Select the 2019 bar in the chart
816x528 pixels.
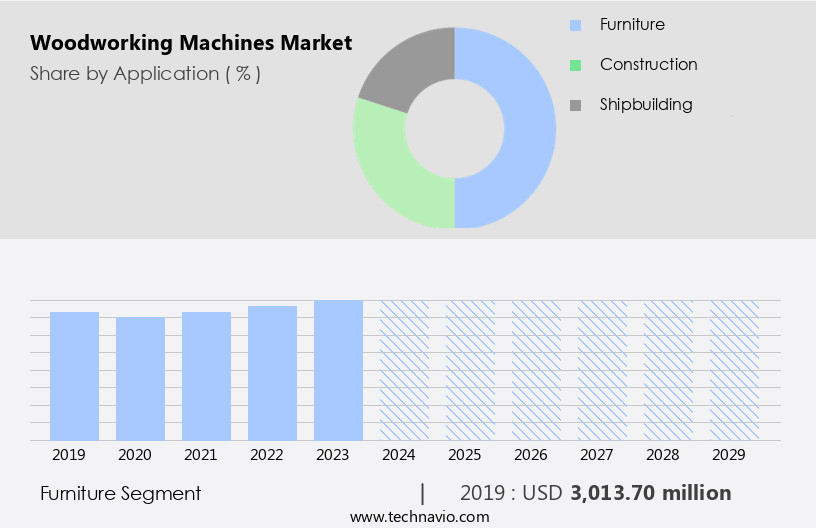coord(74,376)
